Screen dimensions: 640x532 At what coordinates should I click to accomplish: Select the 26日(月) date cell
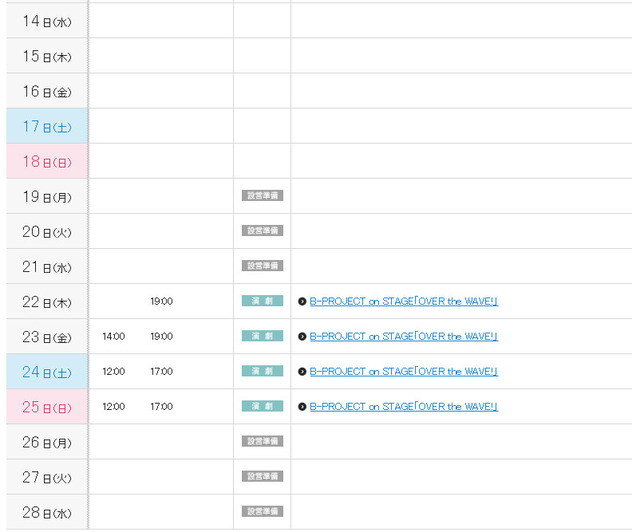(x=47, y=442)
